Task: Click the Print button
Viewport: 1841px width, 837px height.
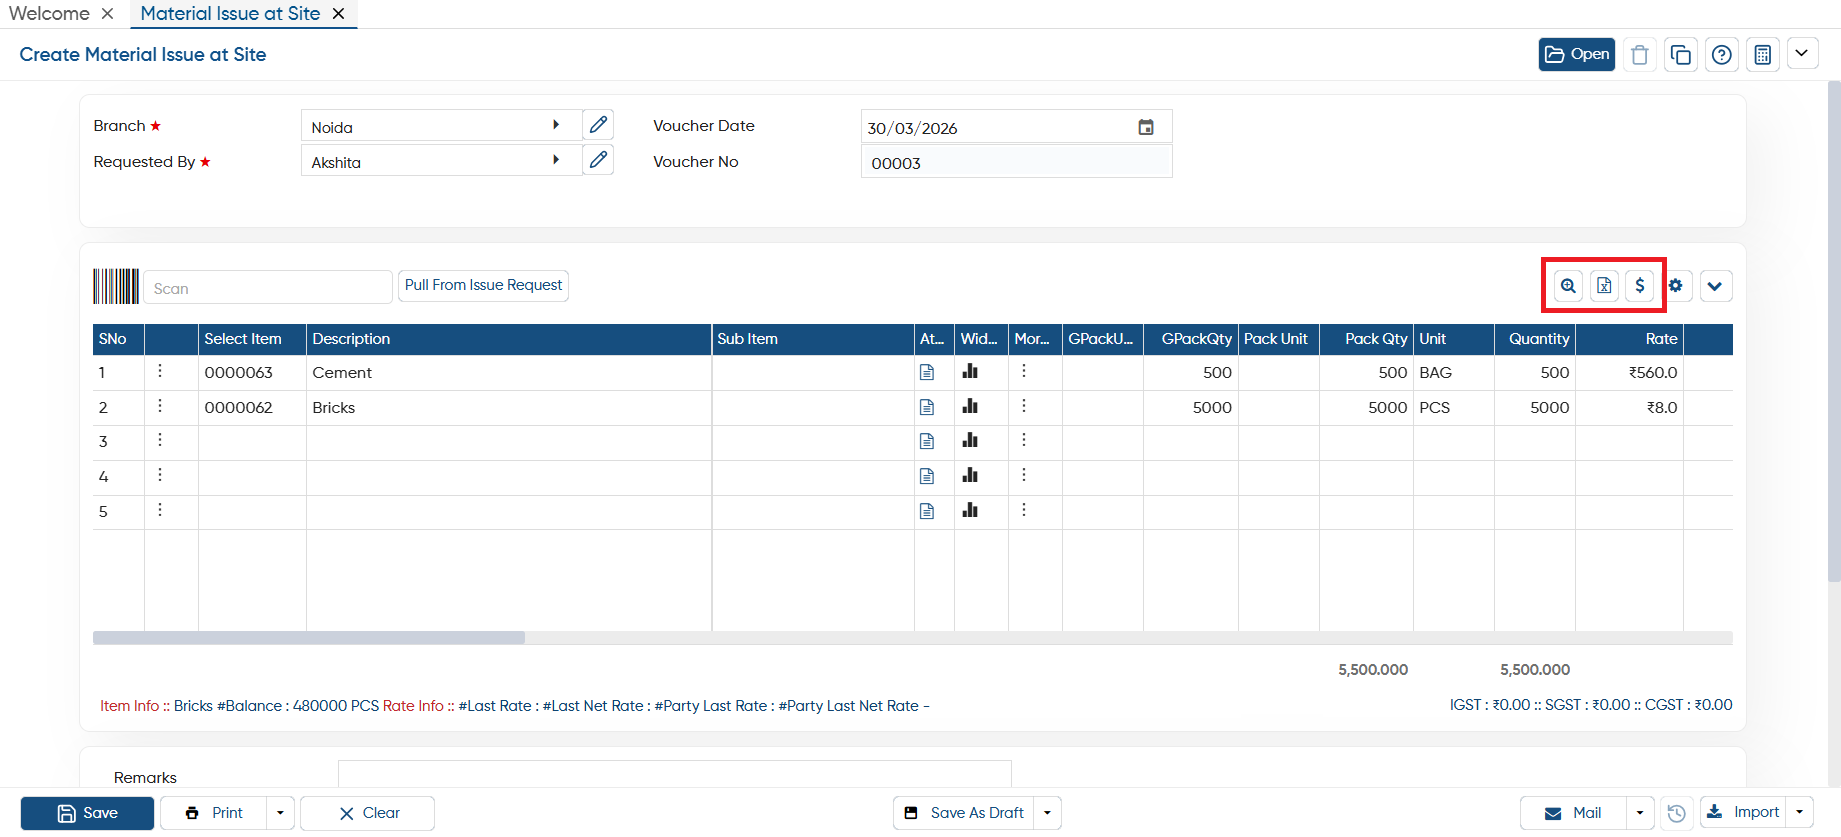Action: click(214, 813)
